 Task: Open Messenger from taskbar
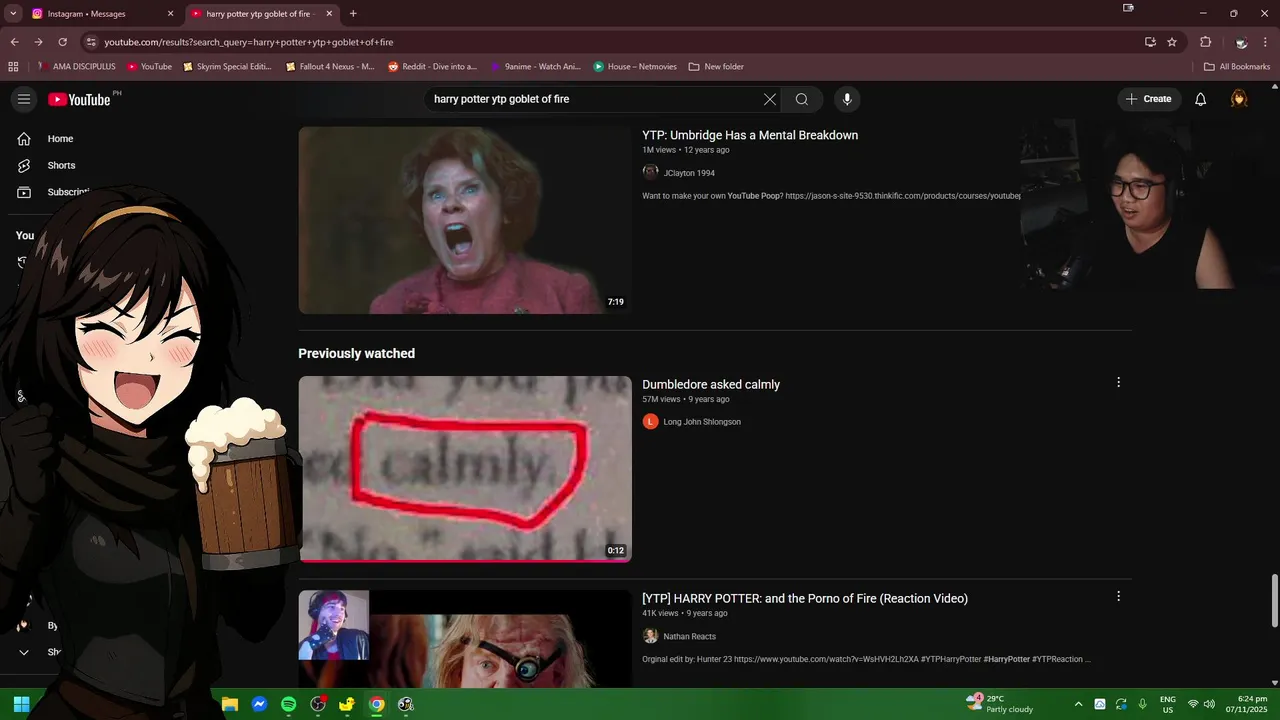pyautogui.click(x=259, y=704)
